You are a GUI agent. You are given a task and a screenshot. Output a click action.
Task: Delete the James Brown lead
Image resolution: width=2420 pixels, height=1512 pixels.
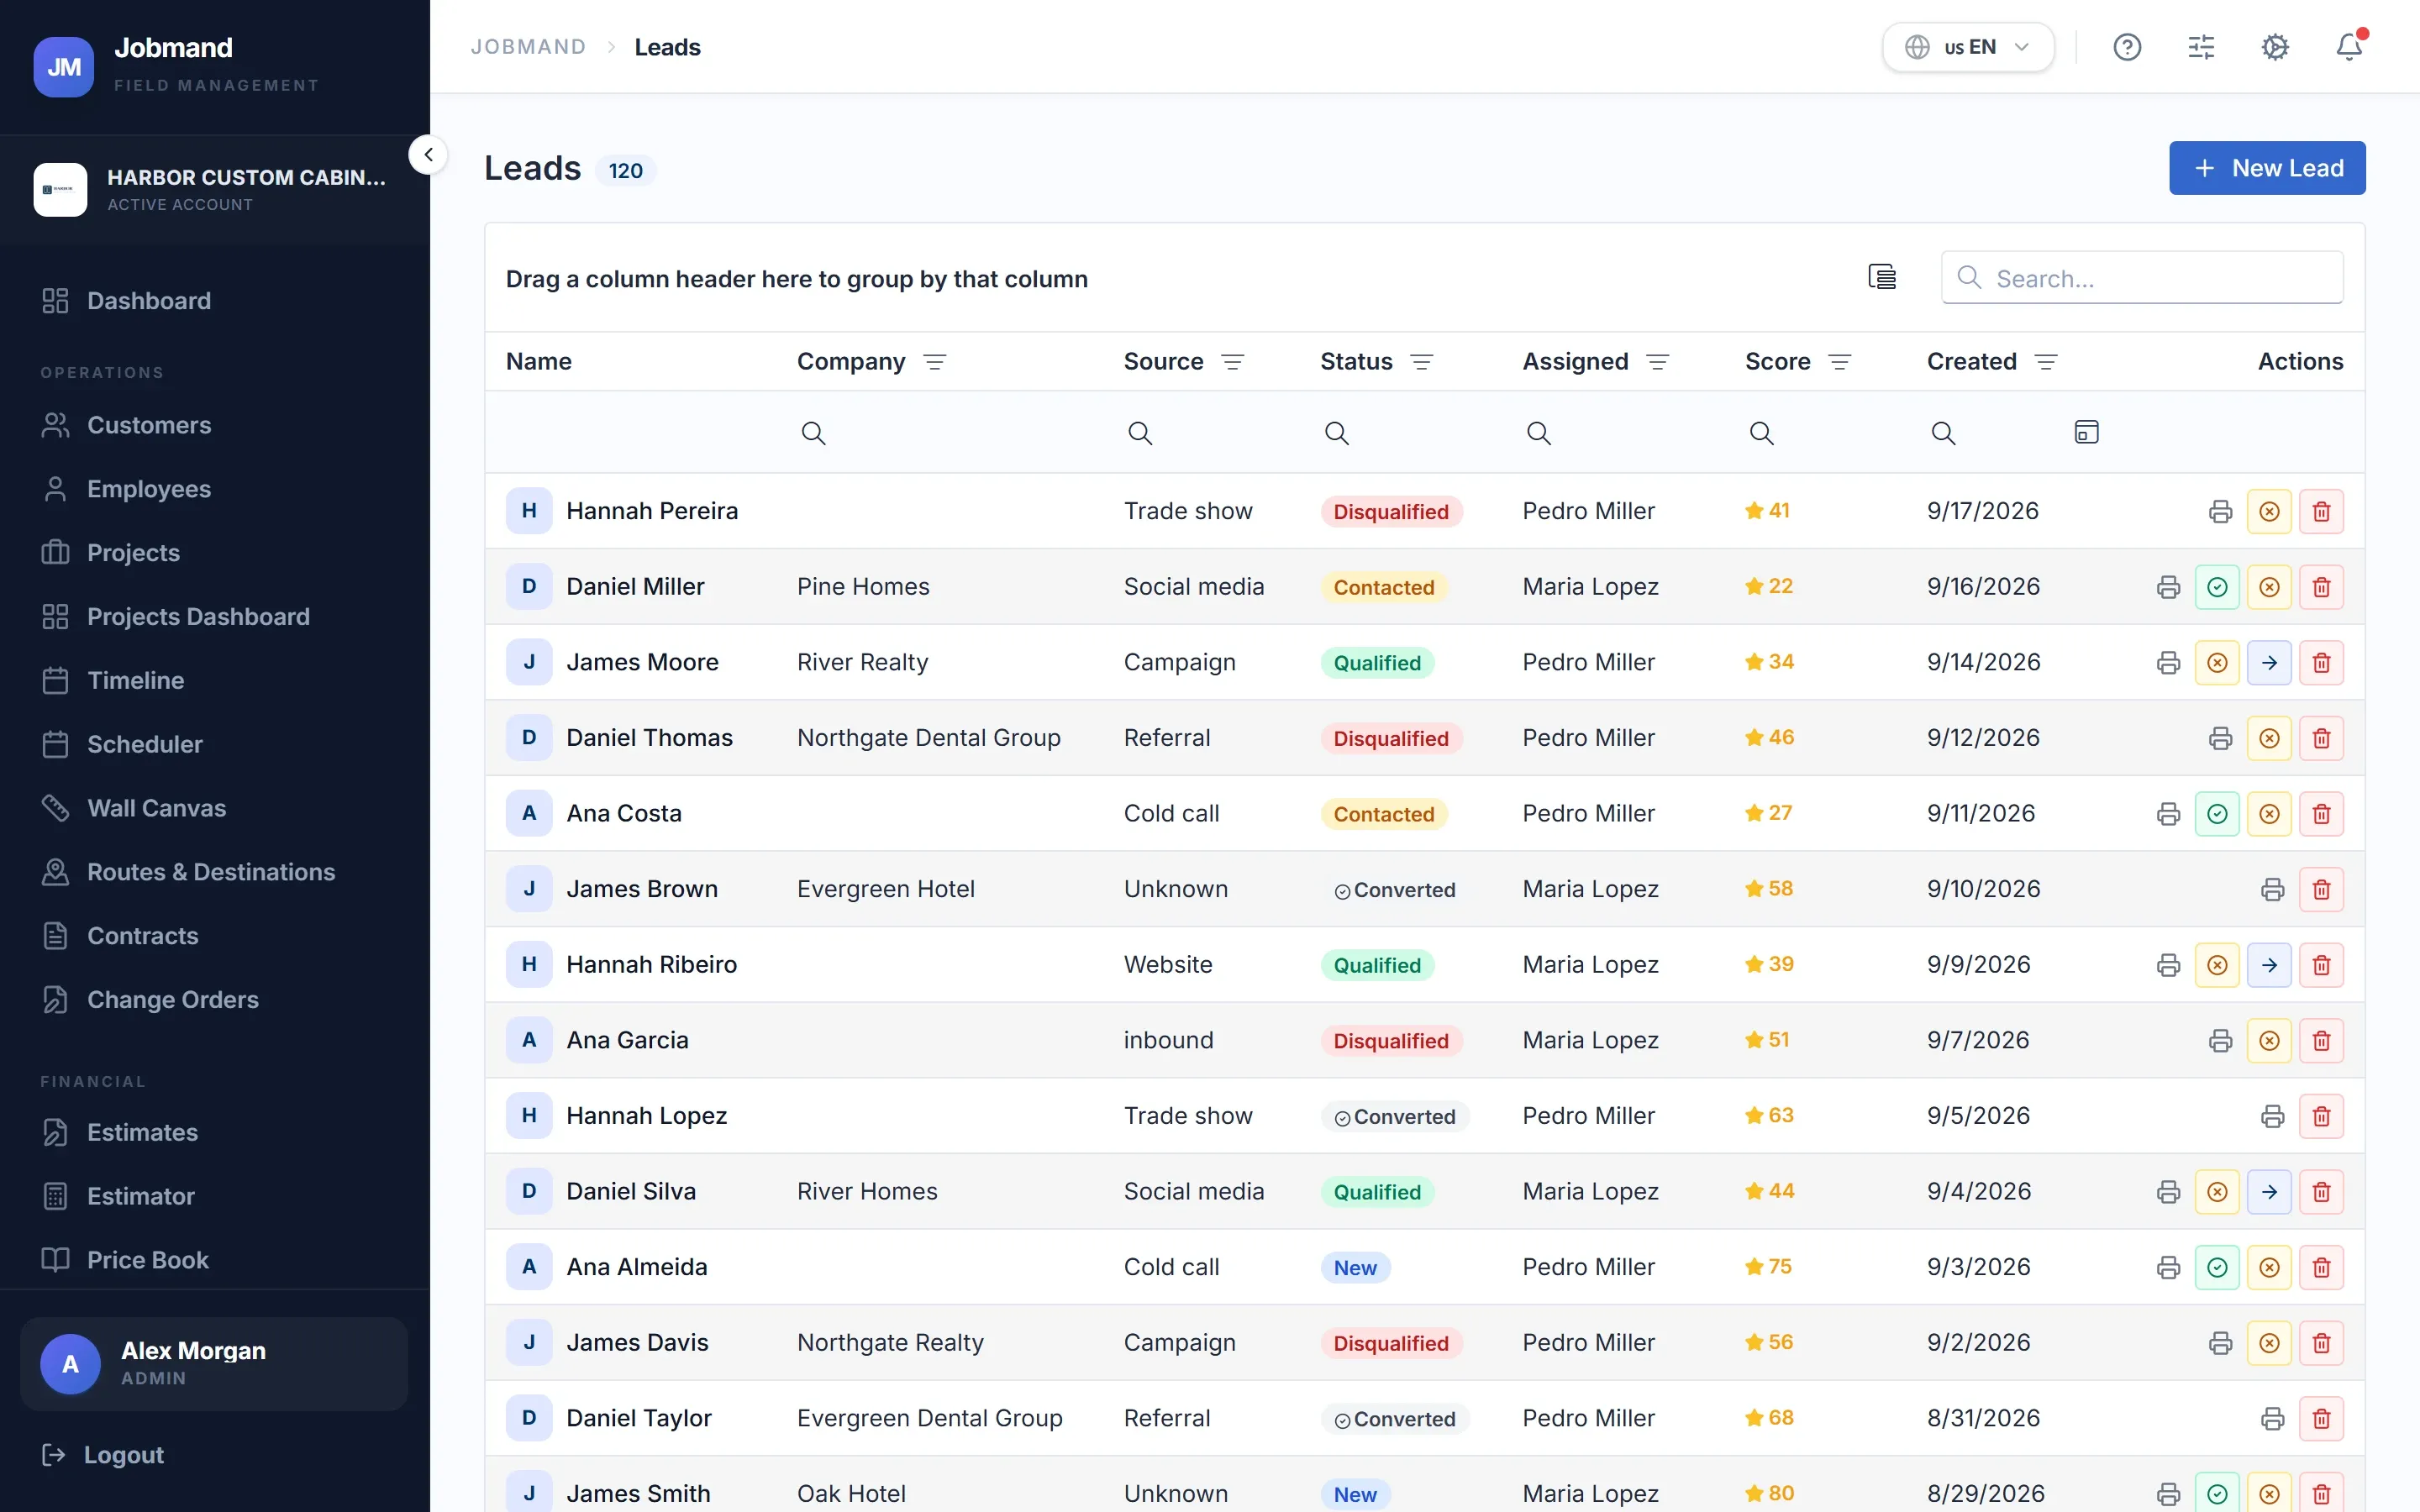pos(2321,889)
